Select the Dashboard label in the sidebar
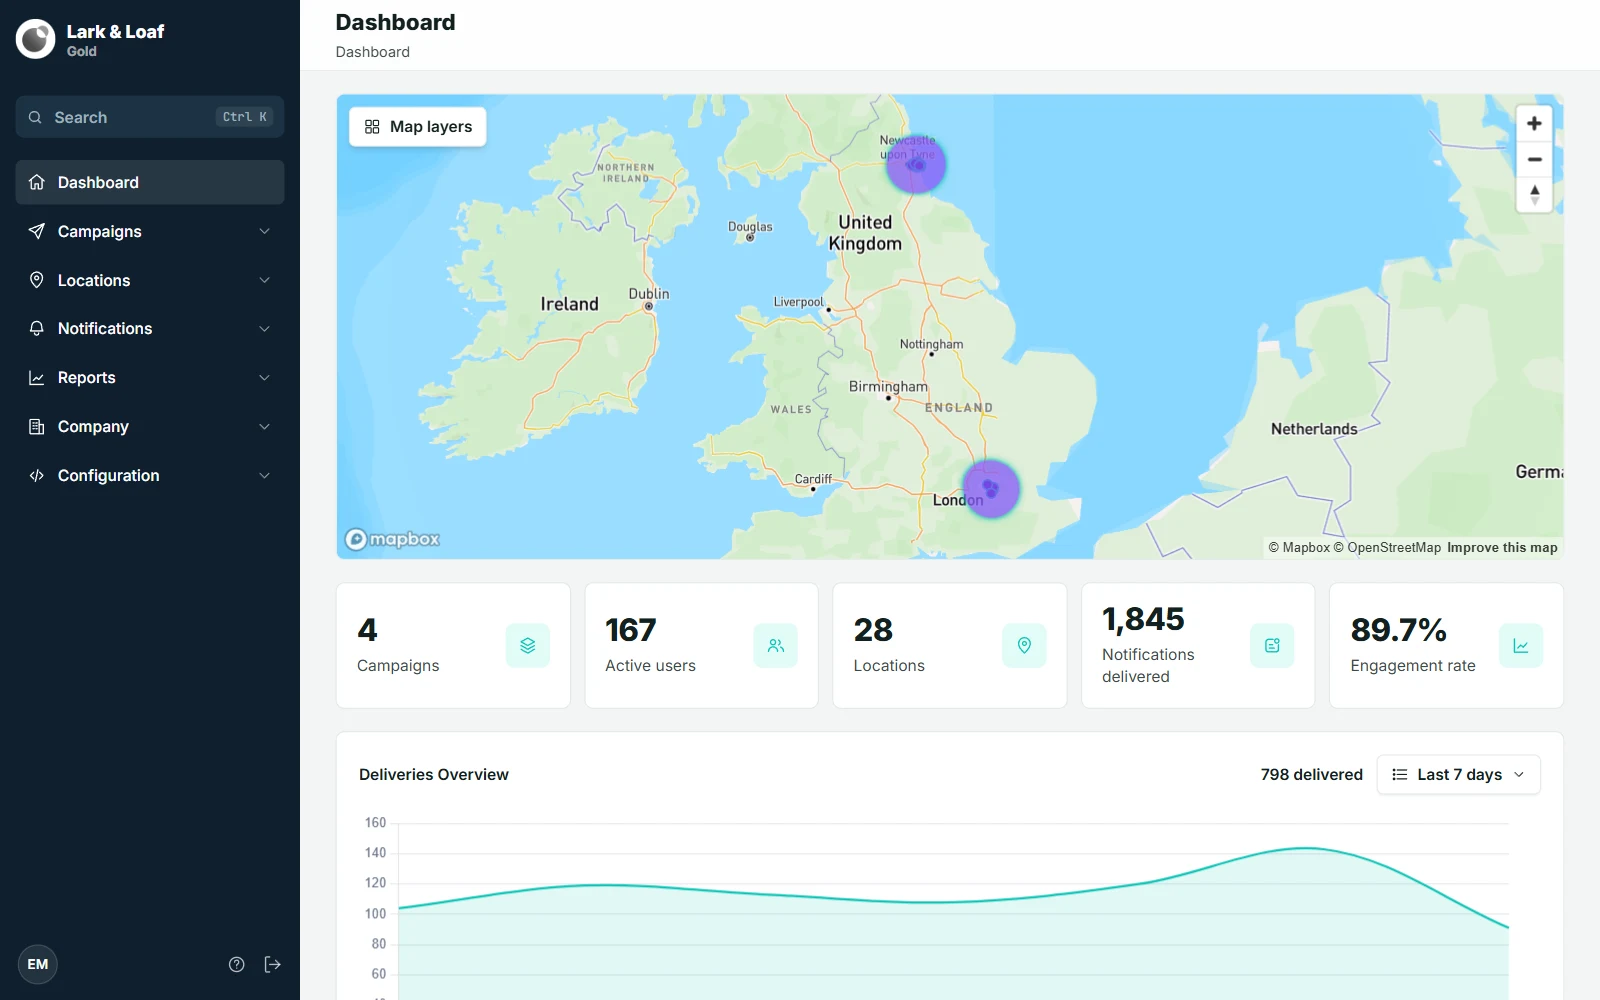Image resolution: width=1600 pixels, height=1000 pixels. (x=98, y=182)
